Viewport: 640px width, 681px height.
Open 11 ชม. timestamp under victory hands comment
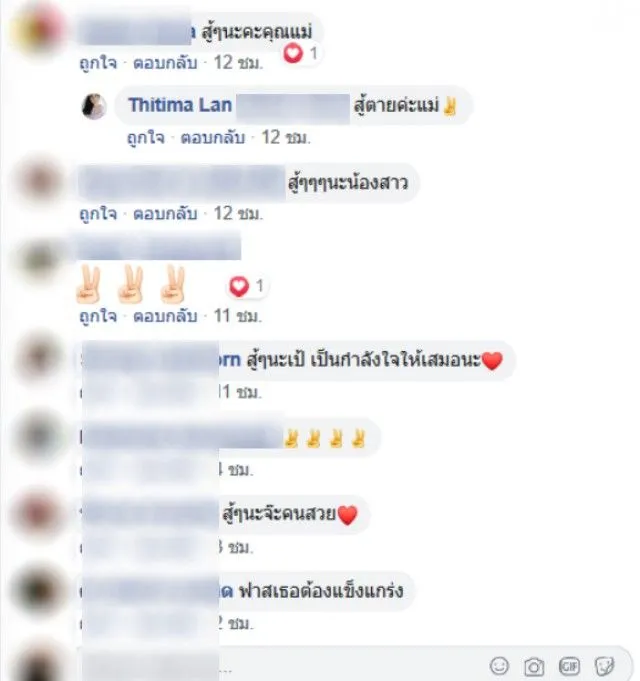pos(238,316)
